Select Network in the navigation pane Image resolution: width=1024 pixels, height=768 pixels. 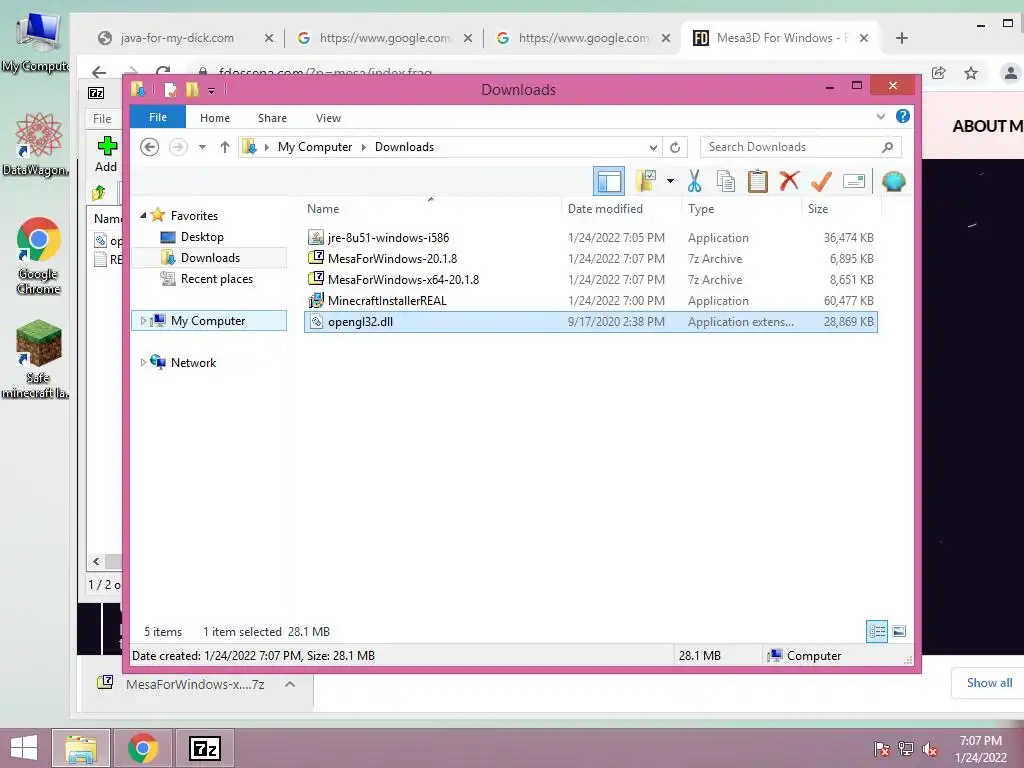(193, 362)
